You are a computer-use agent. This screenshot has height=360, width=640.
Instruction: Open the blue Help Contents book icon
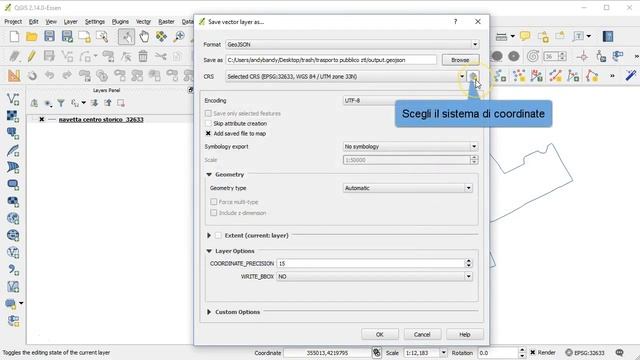tap(608, 37)
